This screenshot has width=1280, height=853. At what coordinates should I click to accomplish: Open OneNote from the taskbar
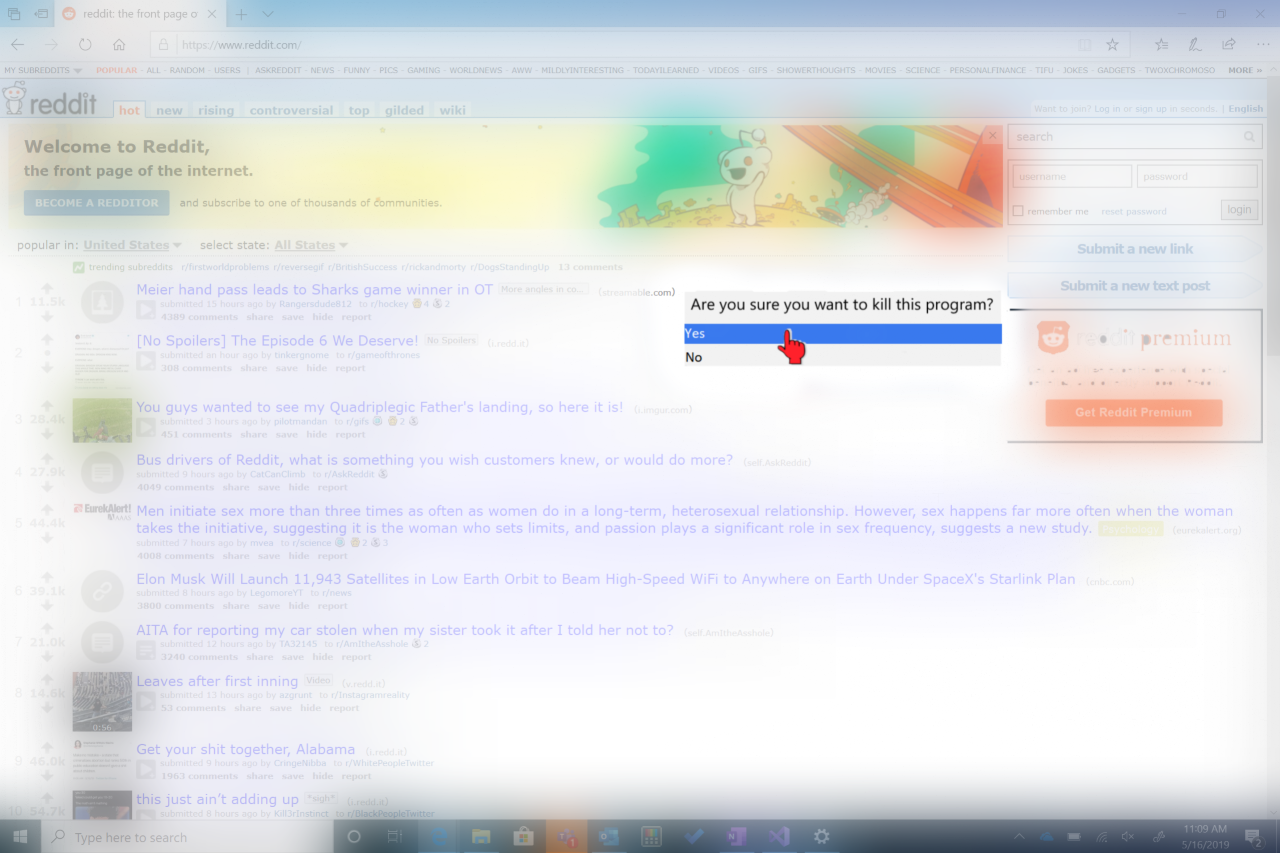[737, 837]
